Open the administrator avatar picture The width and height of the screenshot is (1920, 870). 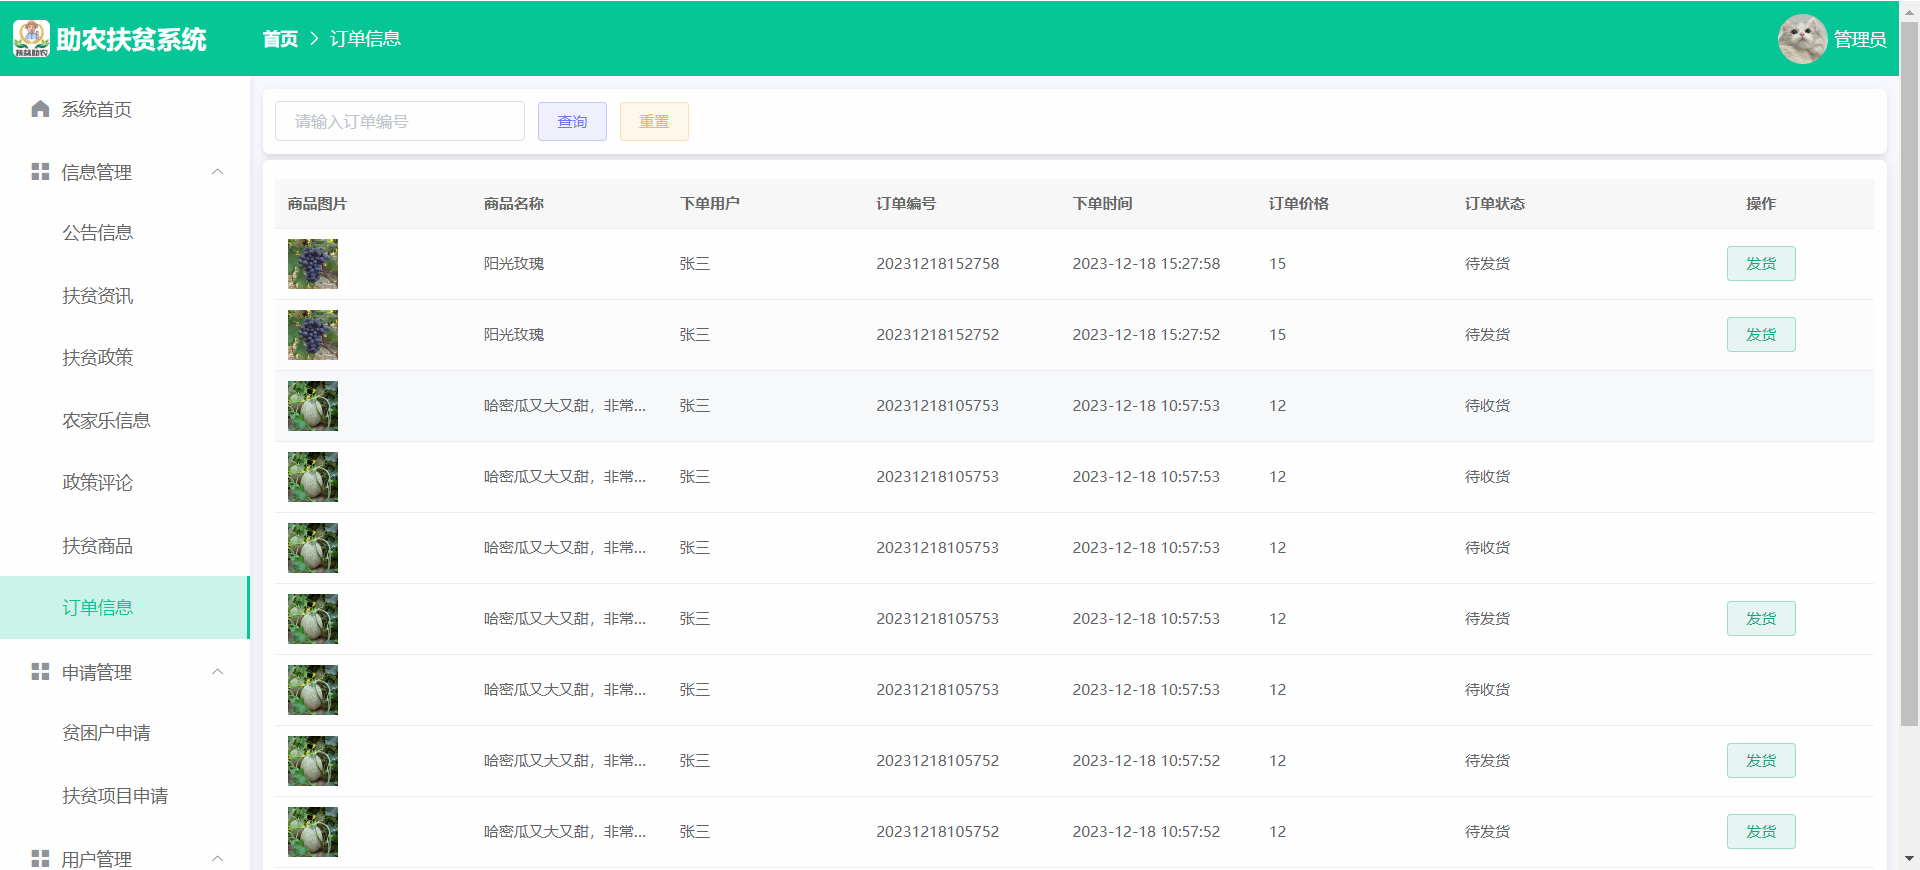(1802, 39)
